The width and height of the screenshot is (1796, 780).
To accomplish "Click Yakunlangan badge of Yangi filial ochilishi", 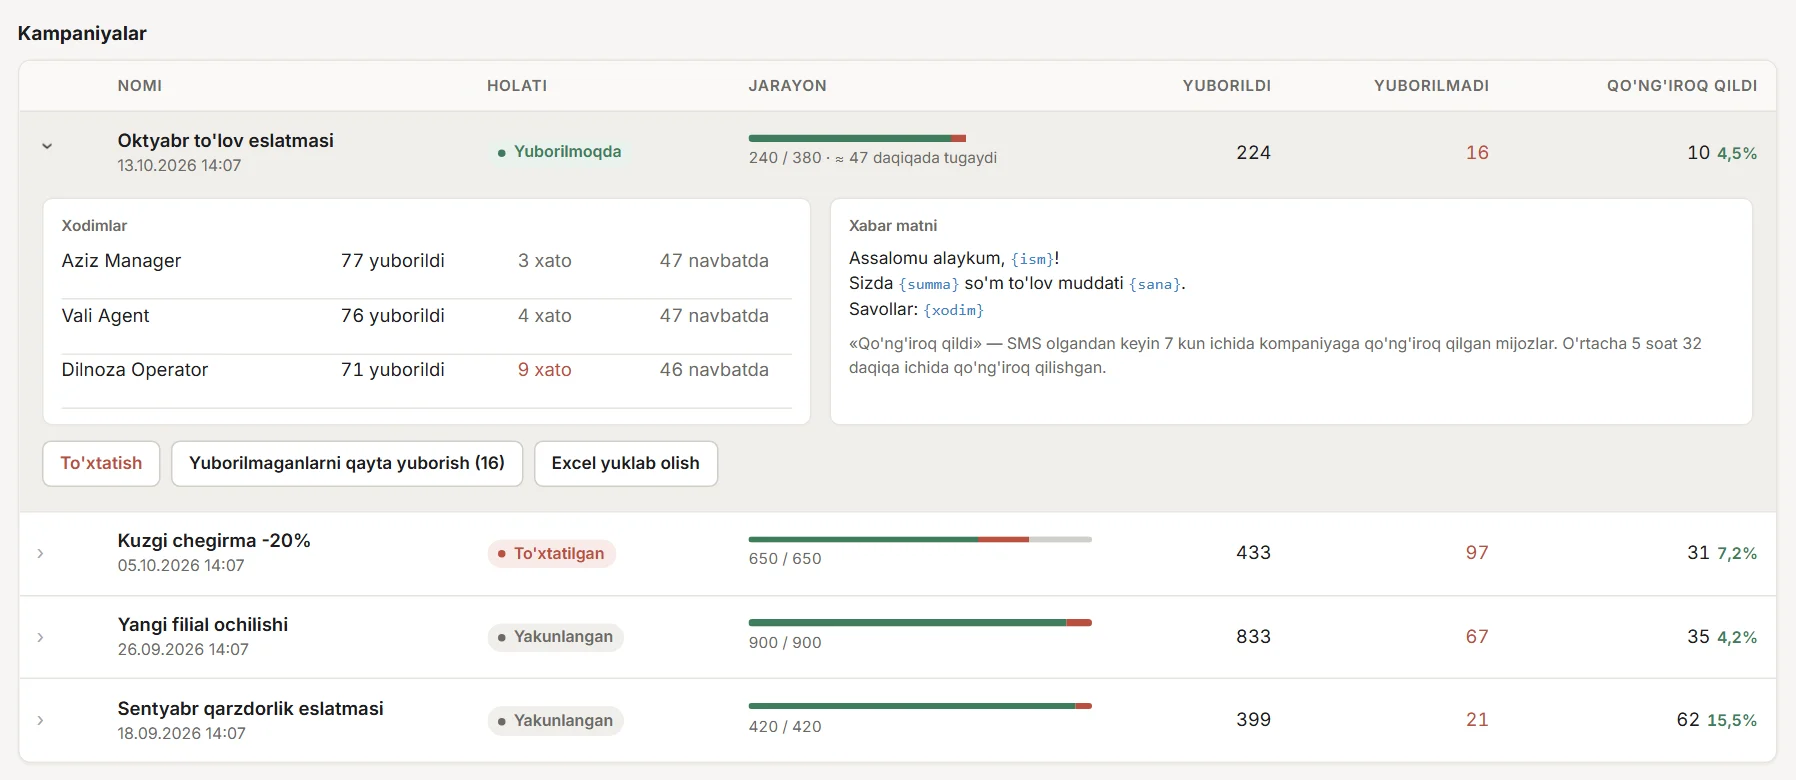I will pos(555,637).
